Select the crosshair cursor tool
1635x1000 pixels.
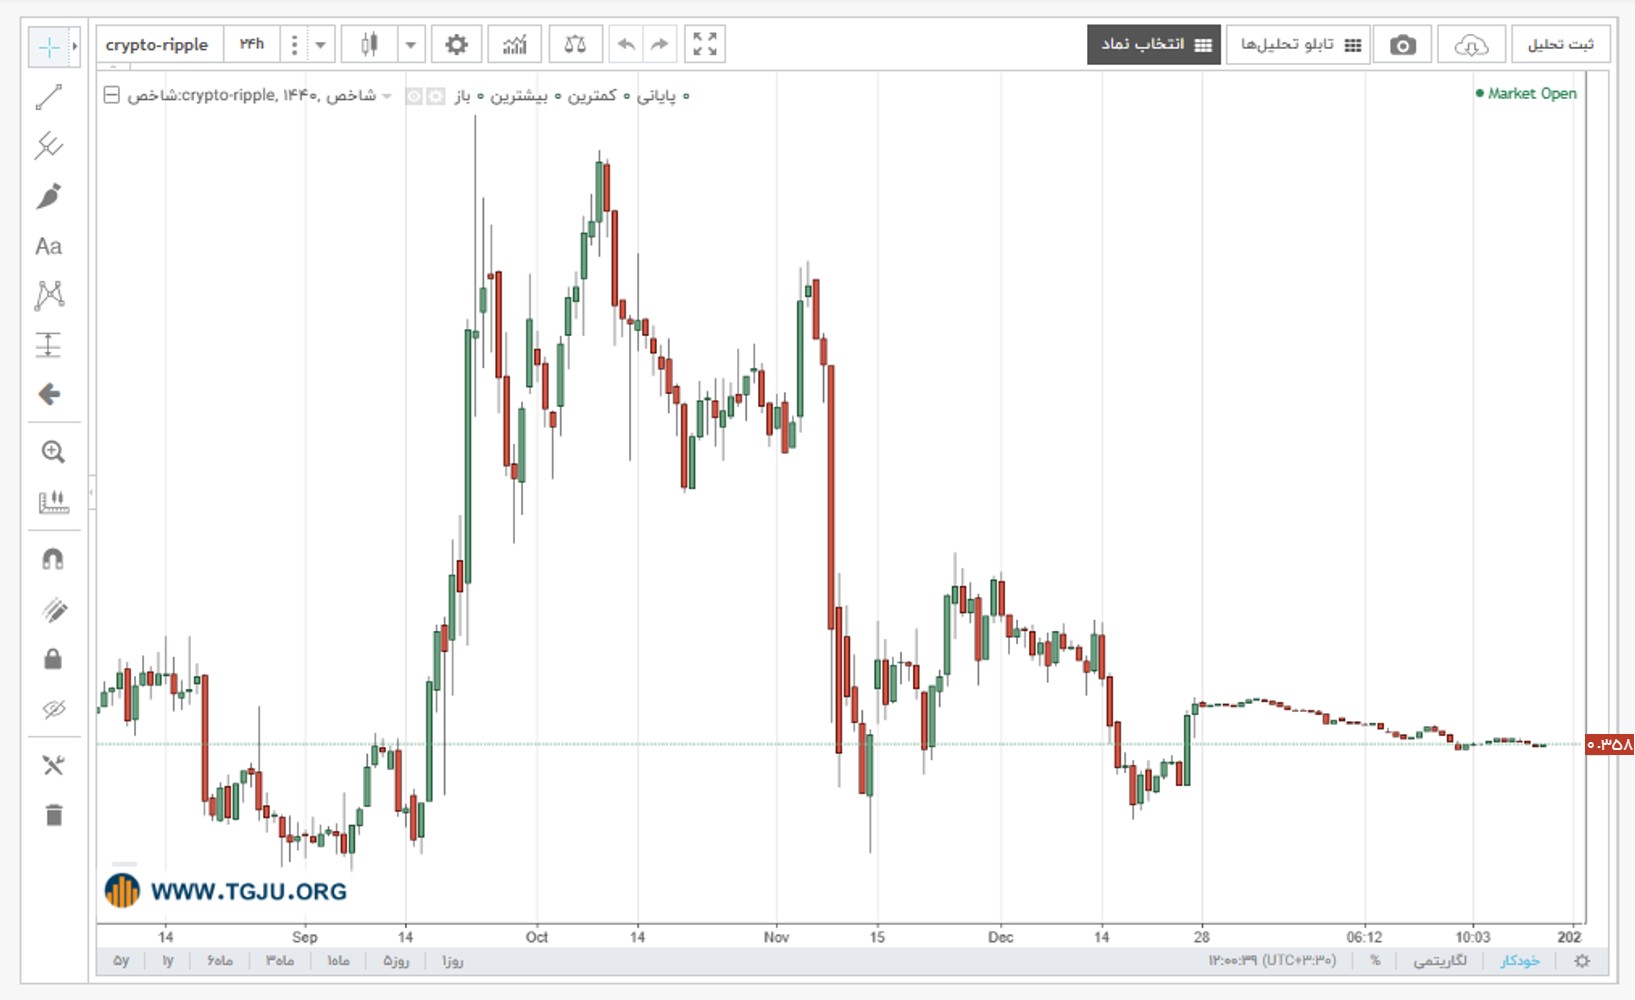coord(48,47)
